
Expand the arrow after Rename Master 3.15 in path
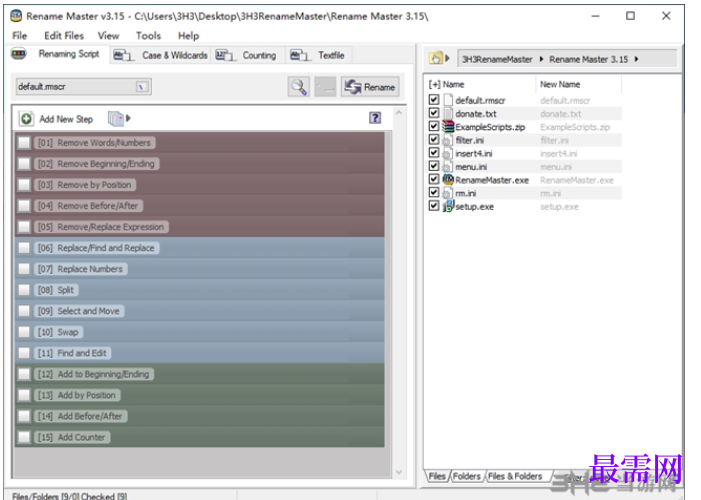point(636,59)
